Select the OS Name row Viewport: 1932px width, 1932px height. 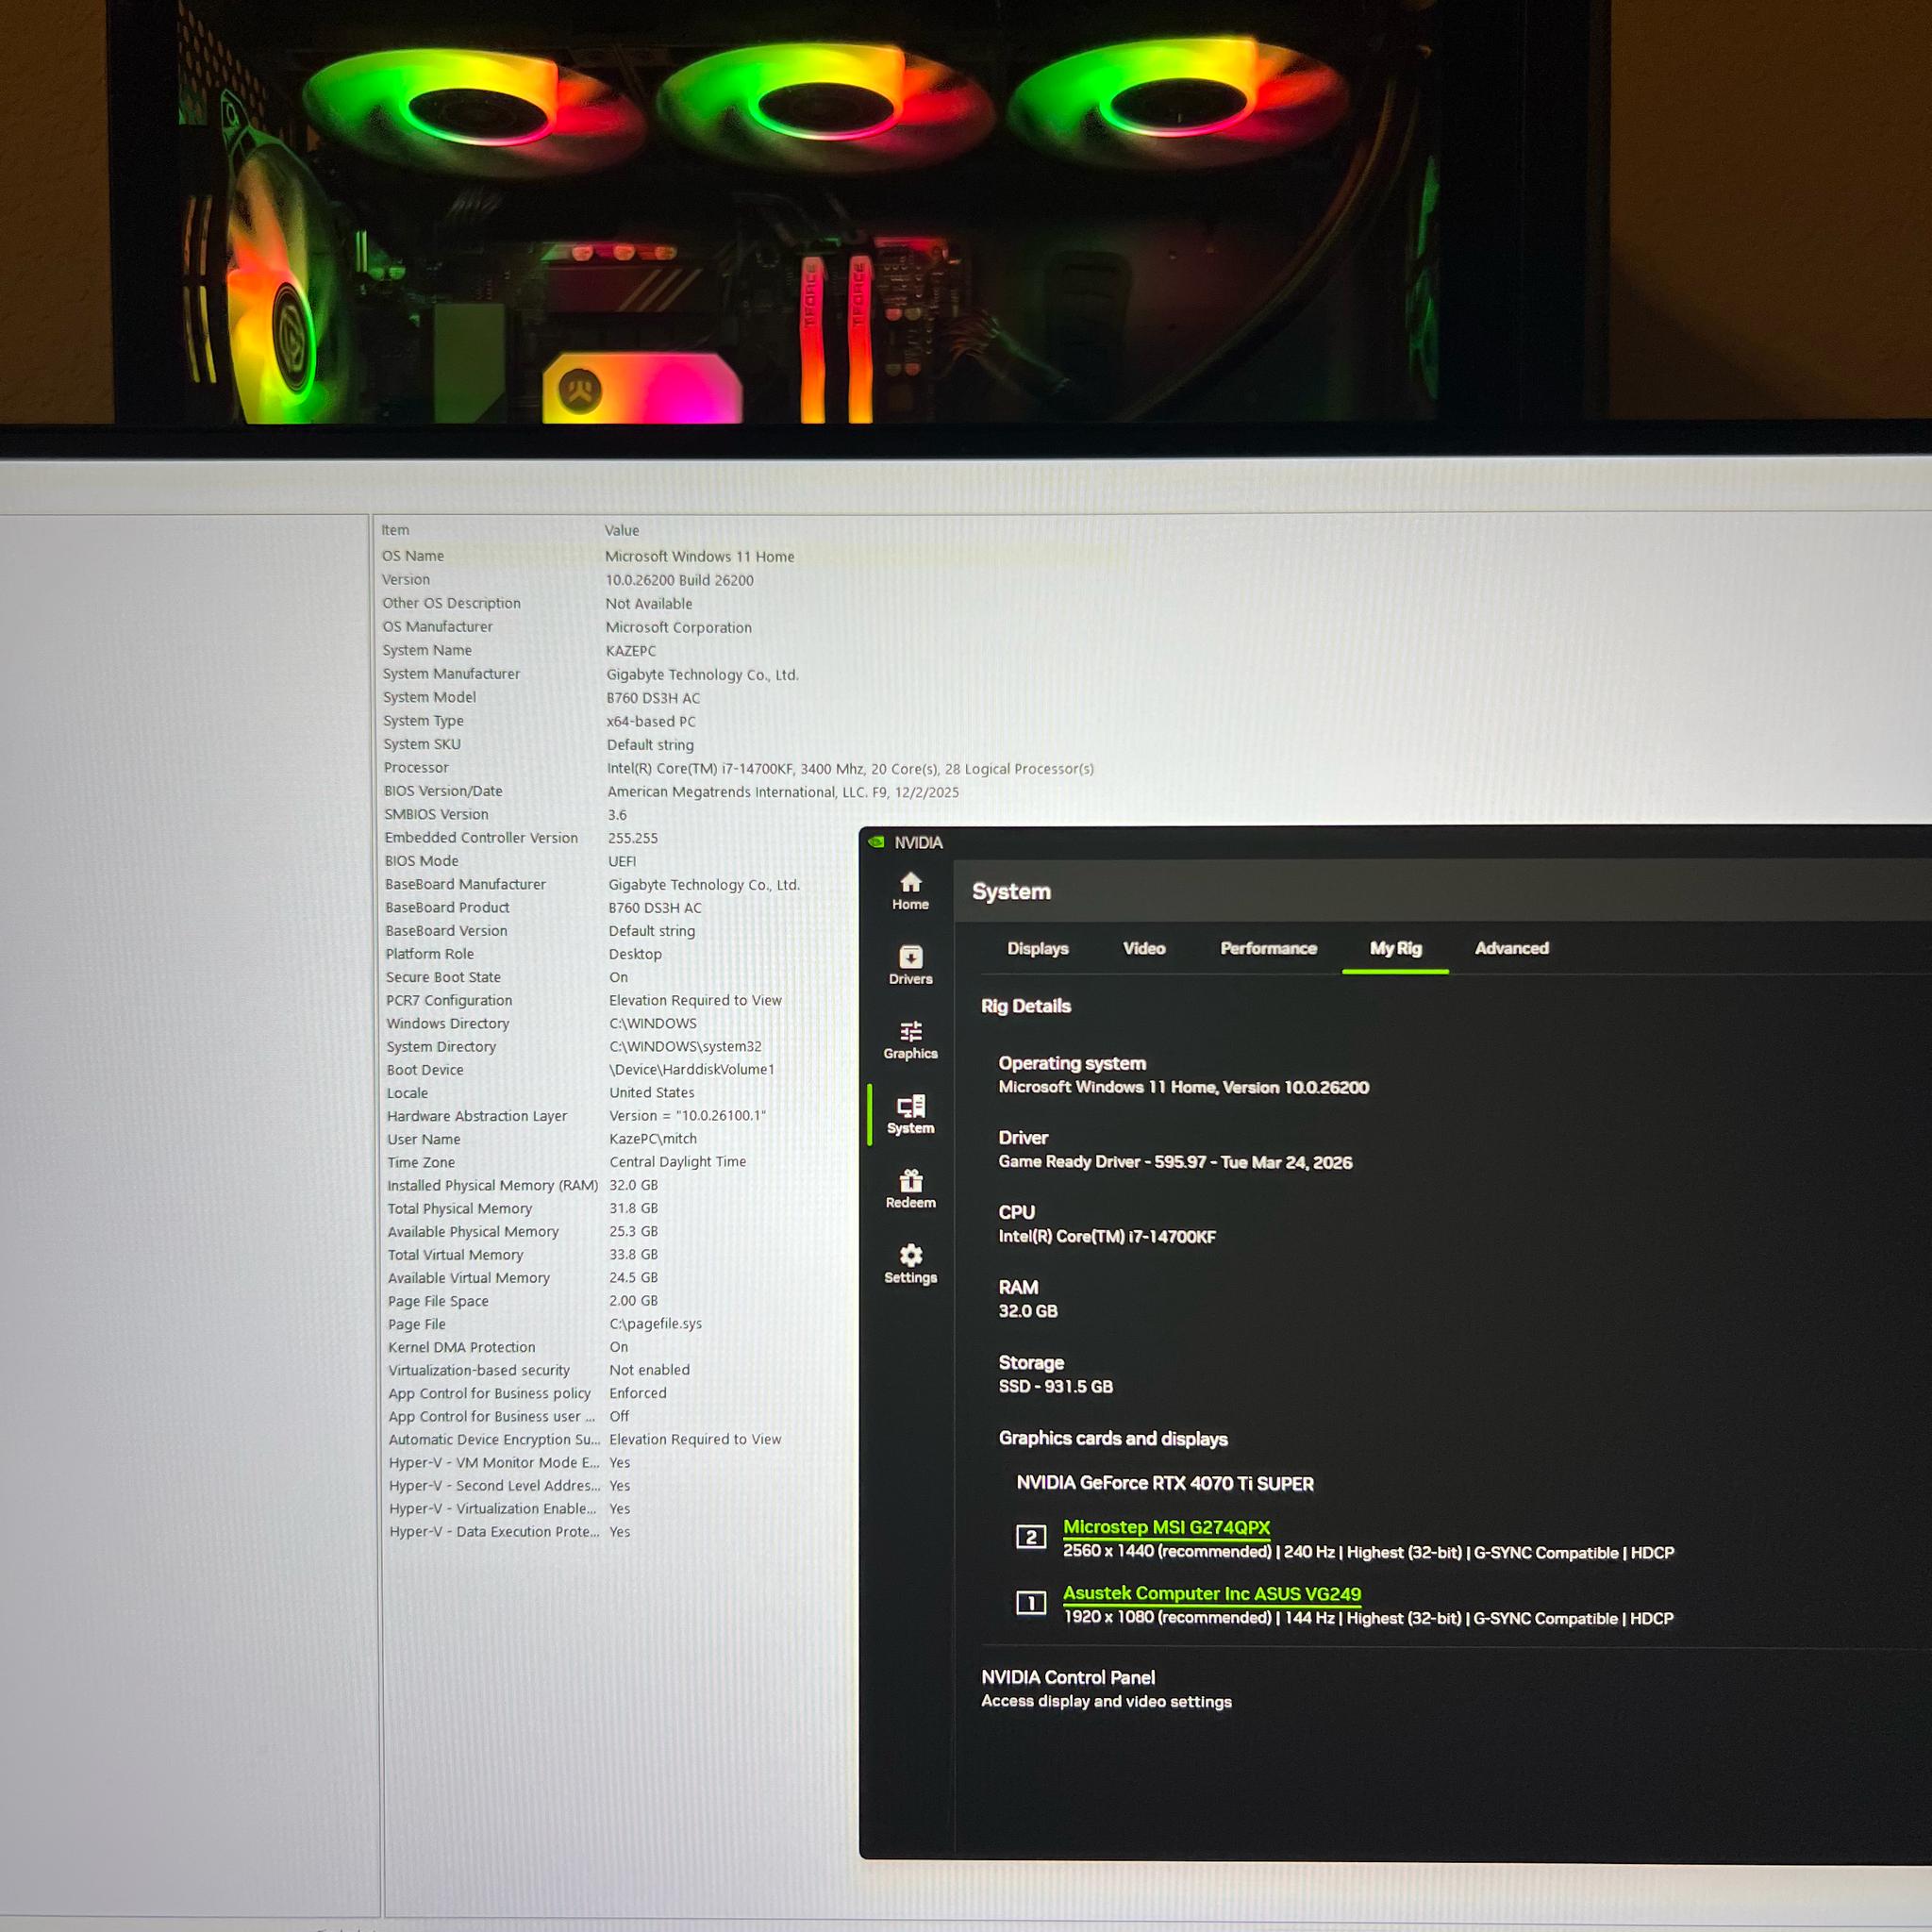click(588, 556)
